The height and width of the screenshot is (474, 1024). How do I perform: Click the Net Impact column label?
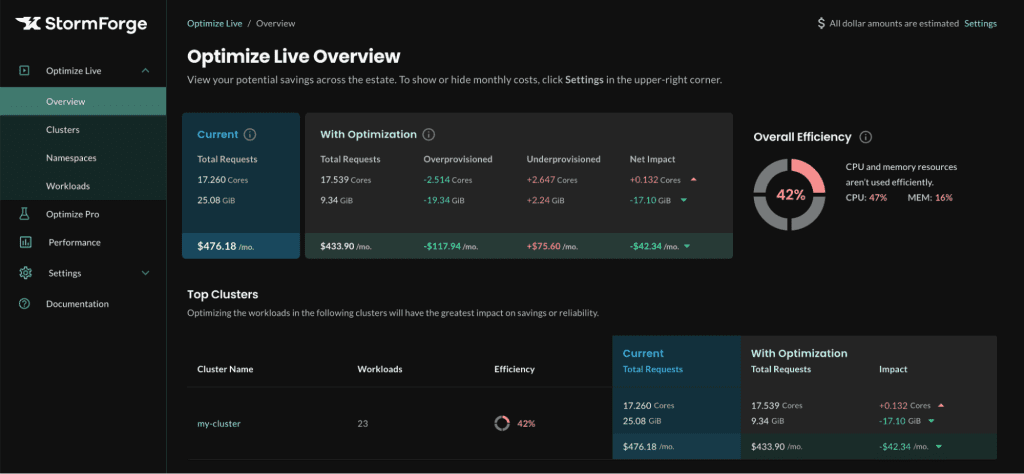[x=652, y=159]
